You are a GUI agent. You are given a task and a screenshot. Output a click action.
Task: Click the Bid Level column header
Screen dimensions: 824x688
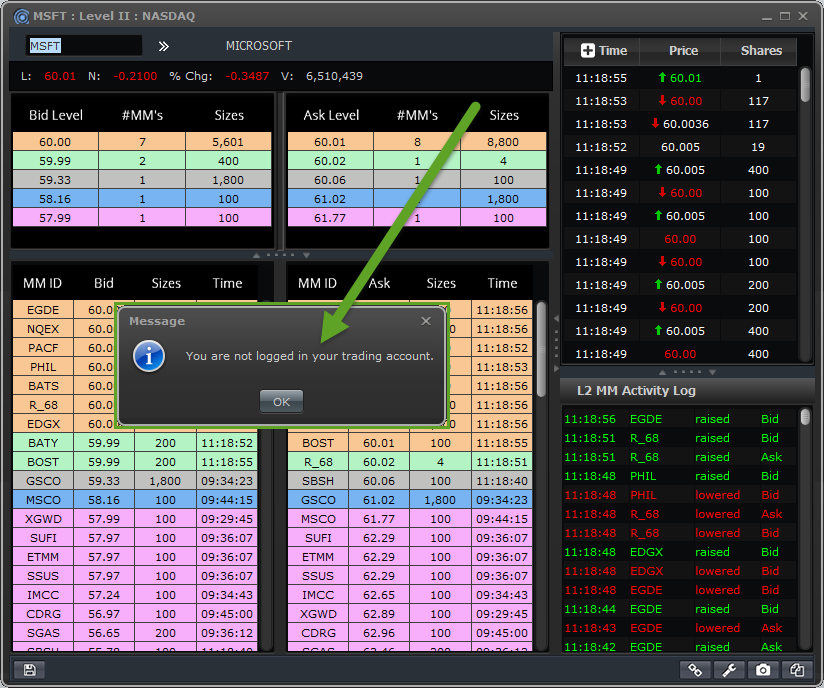click(x=56, y=115)
